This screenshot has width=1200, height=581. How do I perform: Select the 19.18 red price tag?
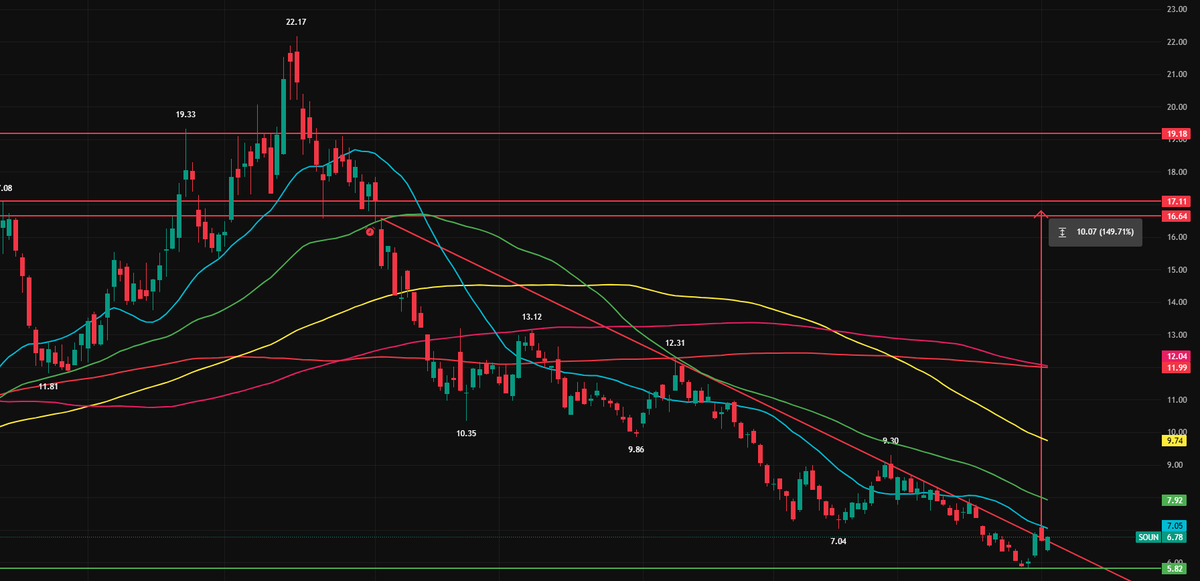pos(1176,133)
